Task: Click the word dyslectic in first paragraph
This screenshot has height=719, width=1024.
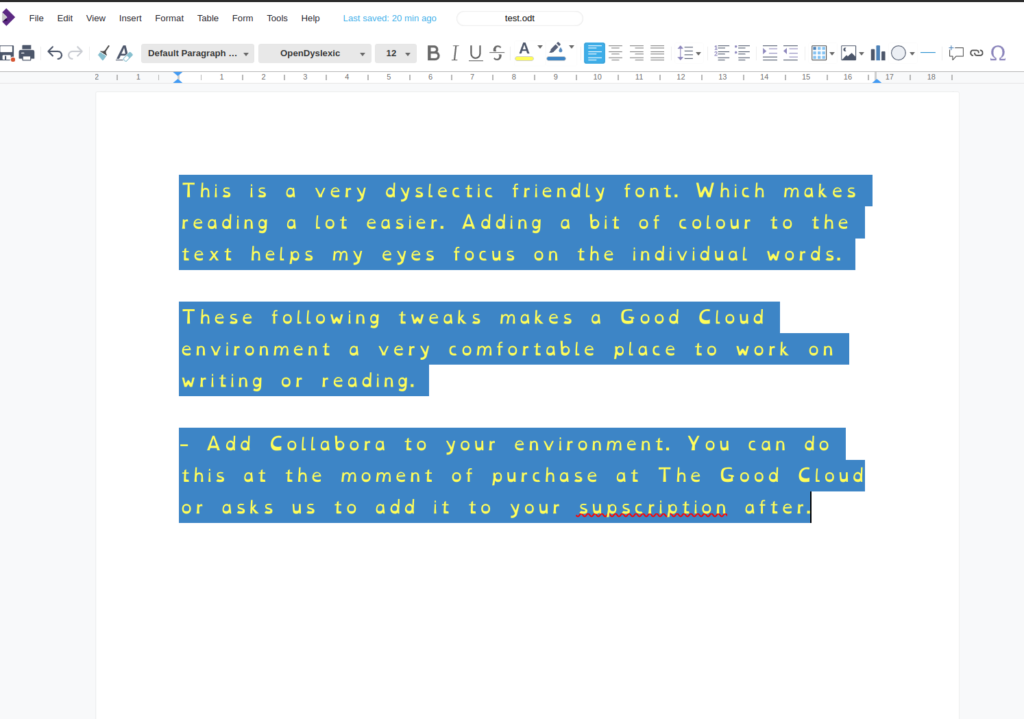Action: [x=440, y=191]
